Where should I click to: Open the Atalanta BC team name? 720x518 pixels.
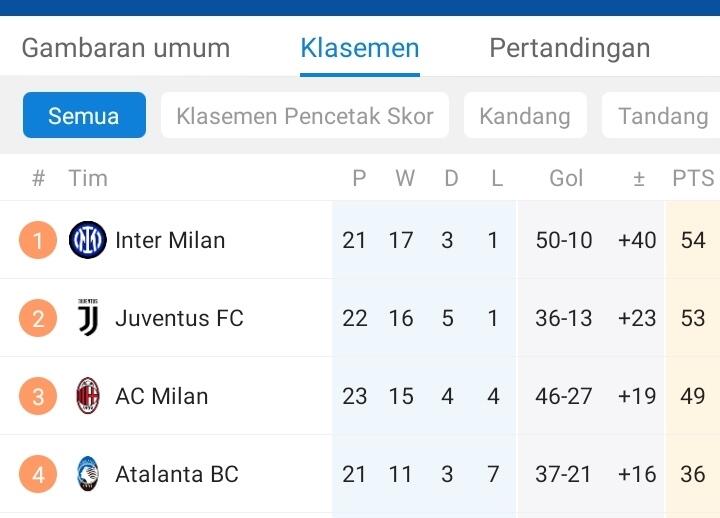pyautogui.click(x=177, y=474)
